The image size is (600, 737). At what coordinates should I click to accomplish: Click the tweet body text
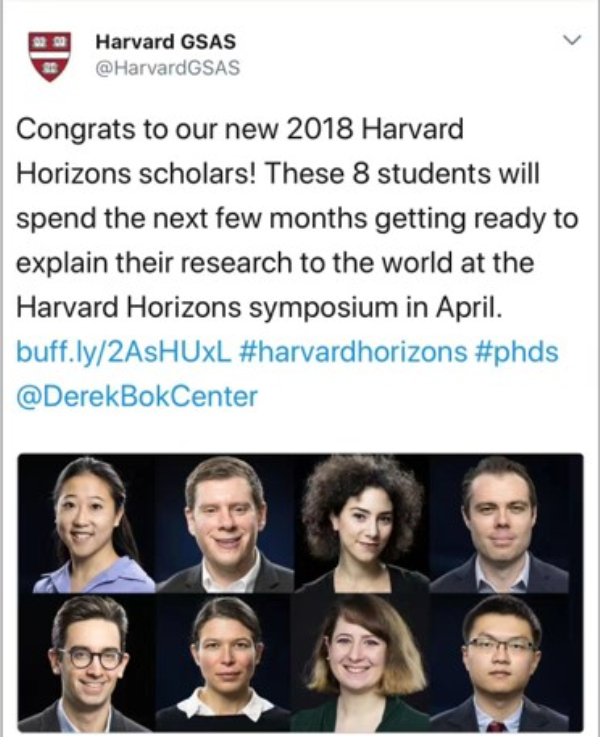[297, 218]
